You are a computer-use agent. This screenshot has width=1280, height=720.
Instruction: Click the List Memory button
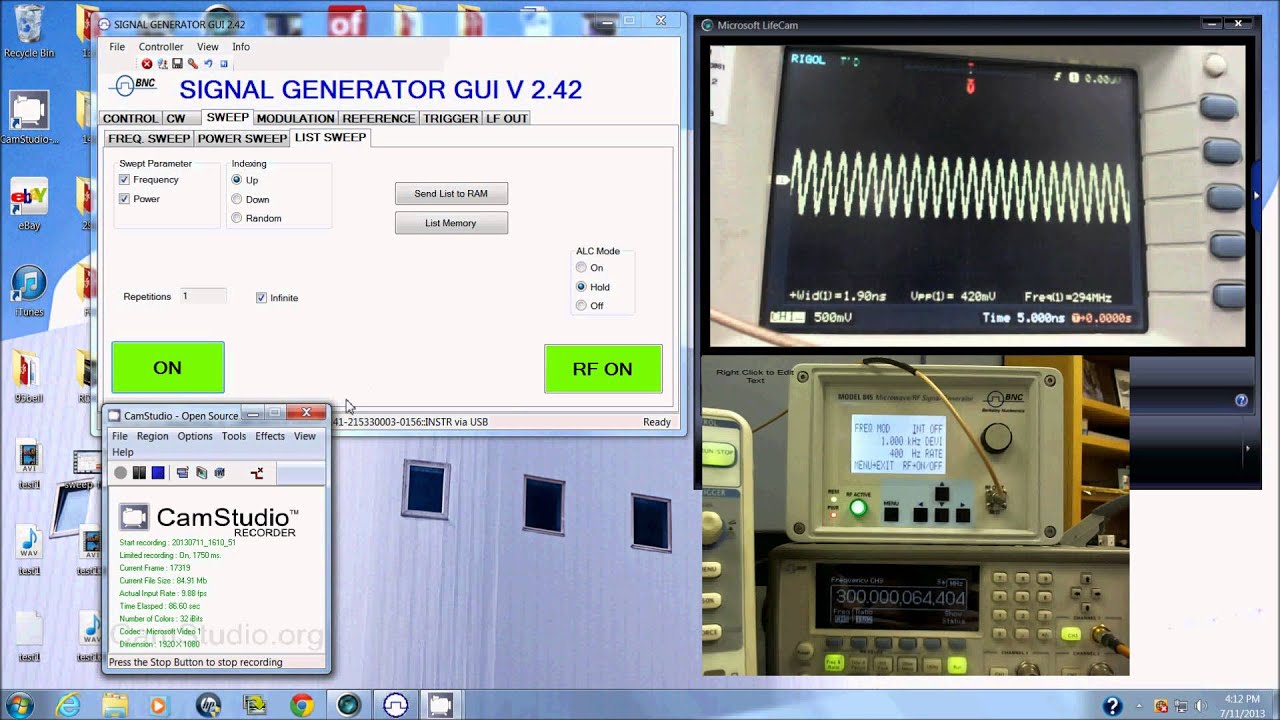[451, 222]
